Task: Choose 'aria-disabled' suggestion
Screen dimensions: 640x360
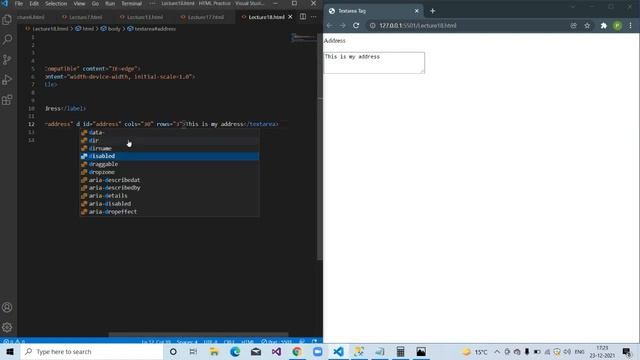Action: [x=169, y=204]
